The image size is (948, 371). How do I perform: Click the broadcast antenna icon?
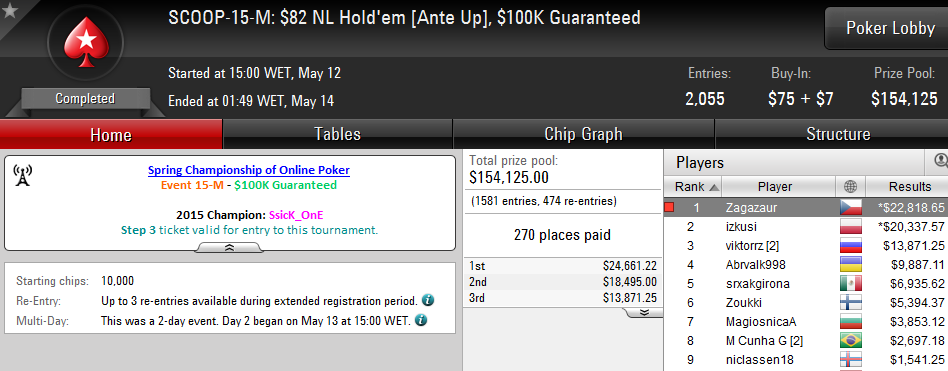tap(22, 175)
